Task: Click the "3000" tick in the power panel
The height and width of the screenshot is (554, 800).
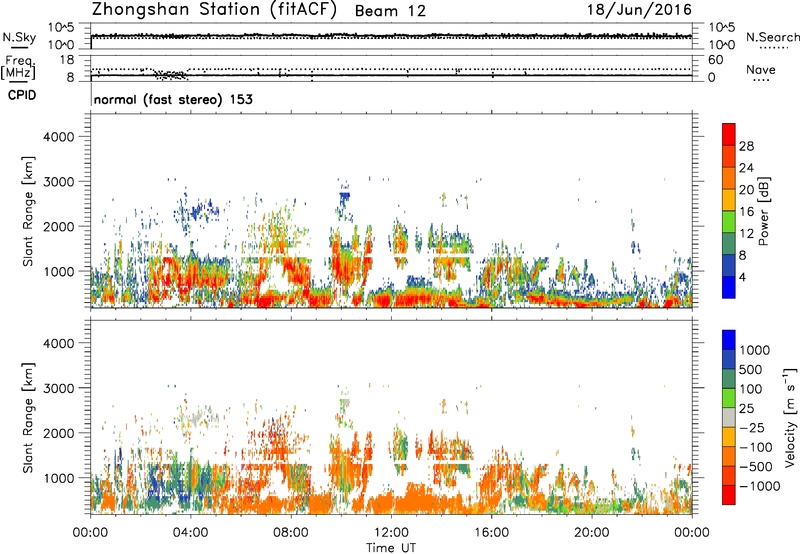Action: click(x=58, y=182)
